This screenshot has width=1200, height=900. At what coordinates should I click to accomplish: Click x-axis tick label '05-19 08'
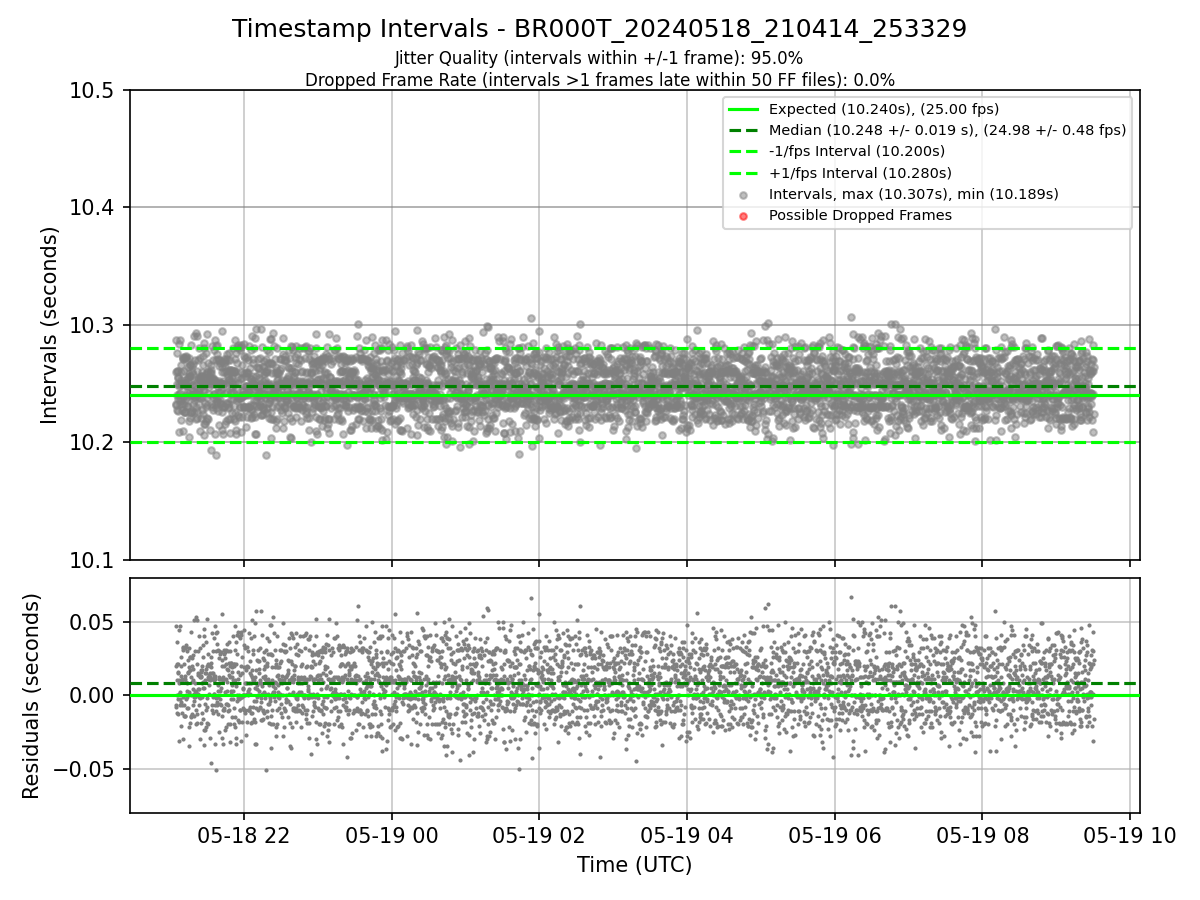click(982, 837)
